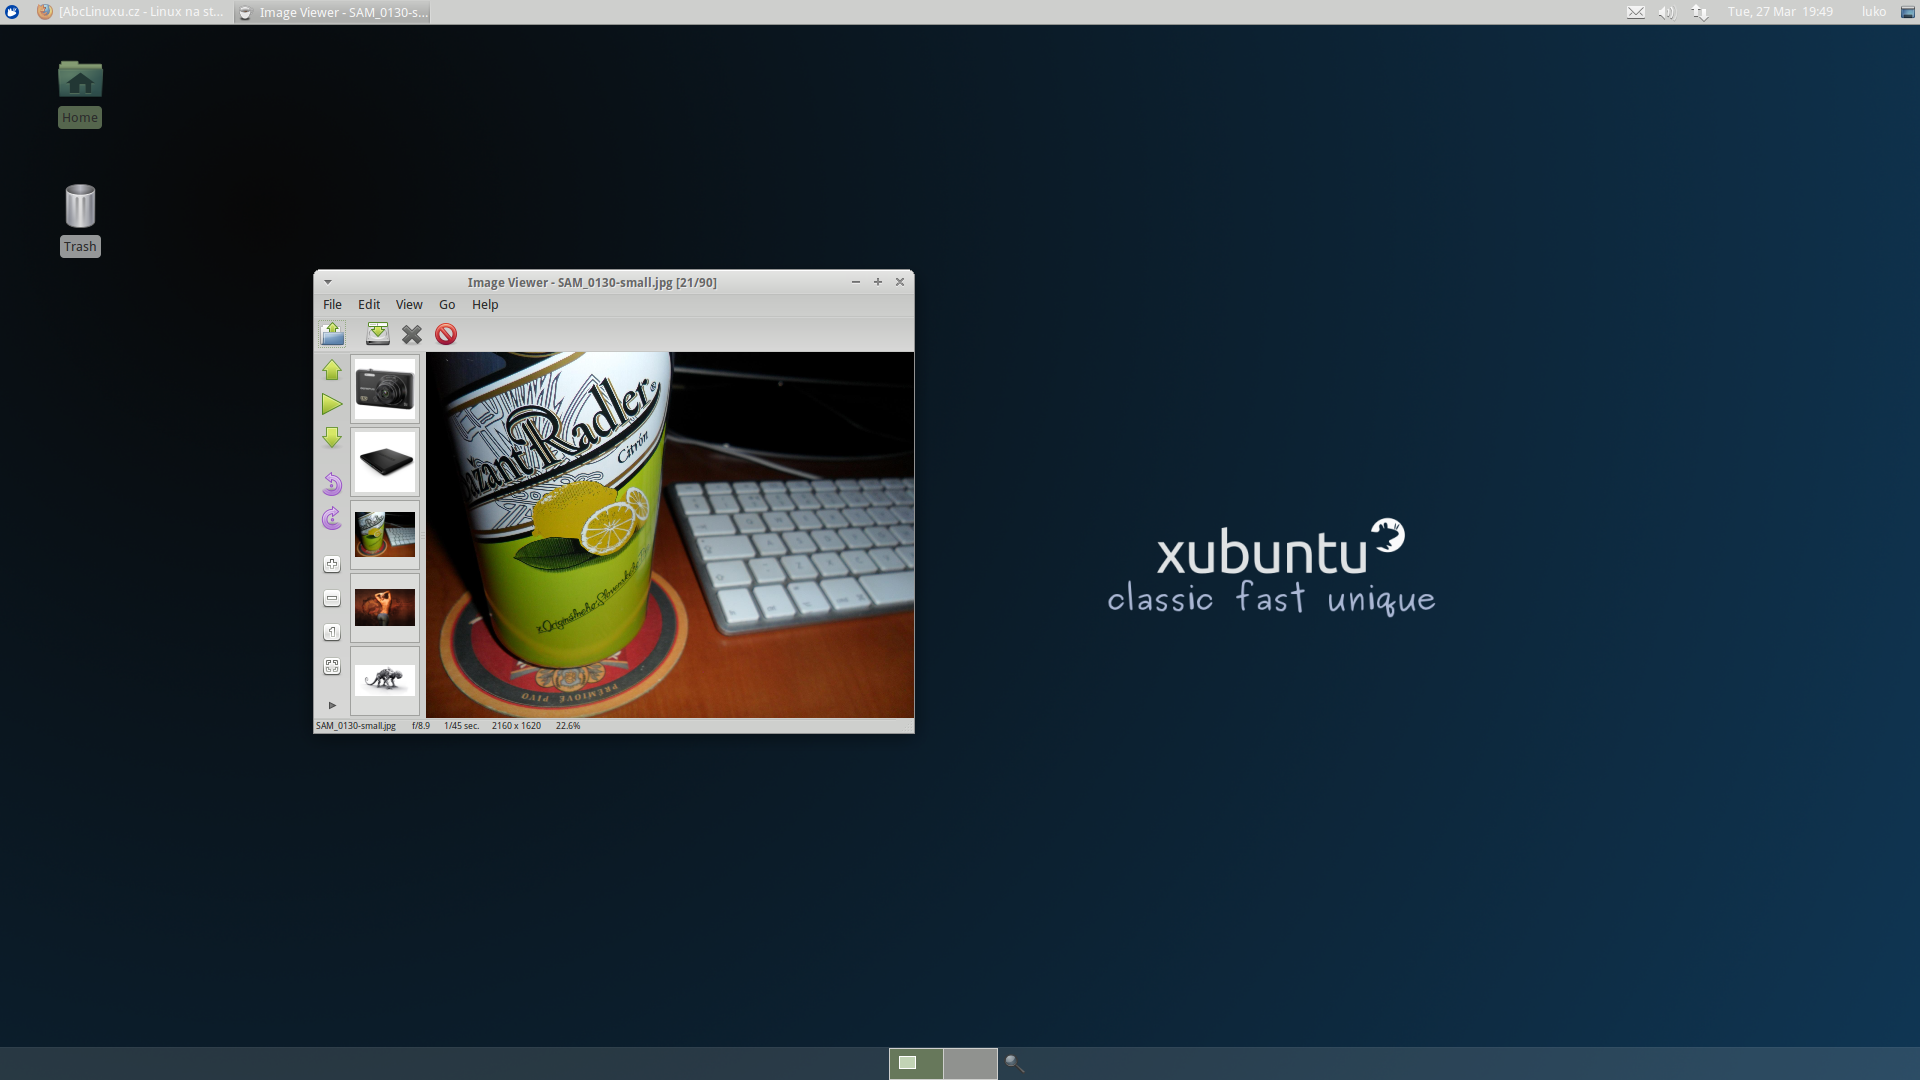Fit image to window icon
The width and height of the screenshot is (1920, 1080).
(x=332, y=666)
